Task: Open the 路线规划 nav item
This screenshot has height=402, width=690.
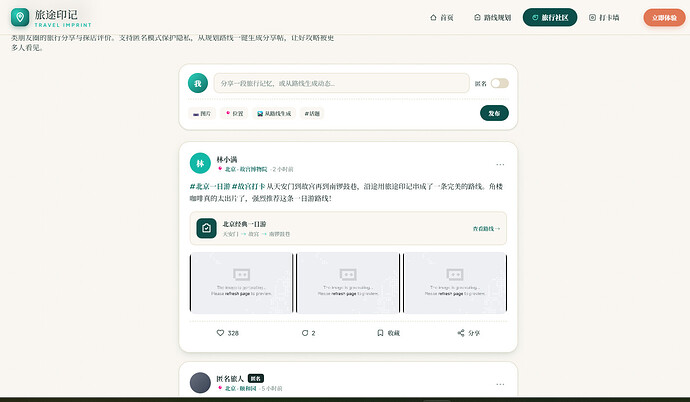Action: [x=492, y=18]
